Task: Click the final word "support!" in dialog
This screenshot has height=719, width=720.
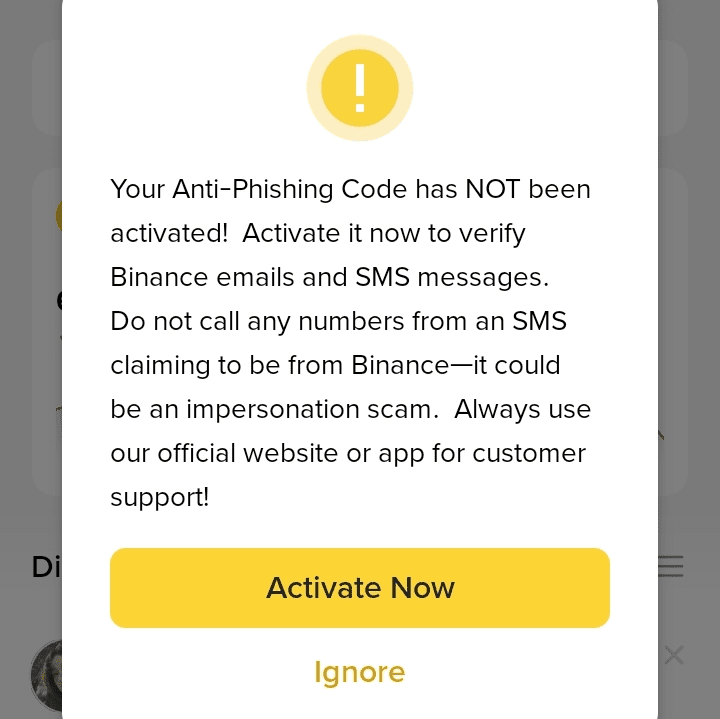Action: (x=160, y=497)
